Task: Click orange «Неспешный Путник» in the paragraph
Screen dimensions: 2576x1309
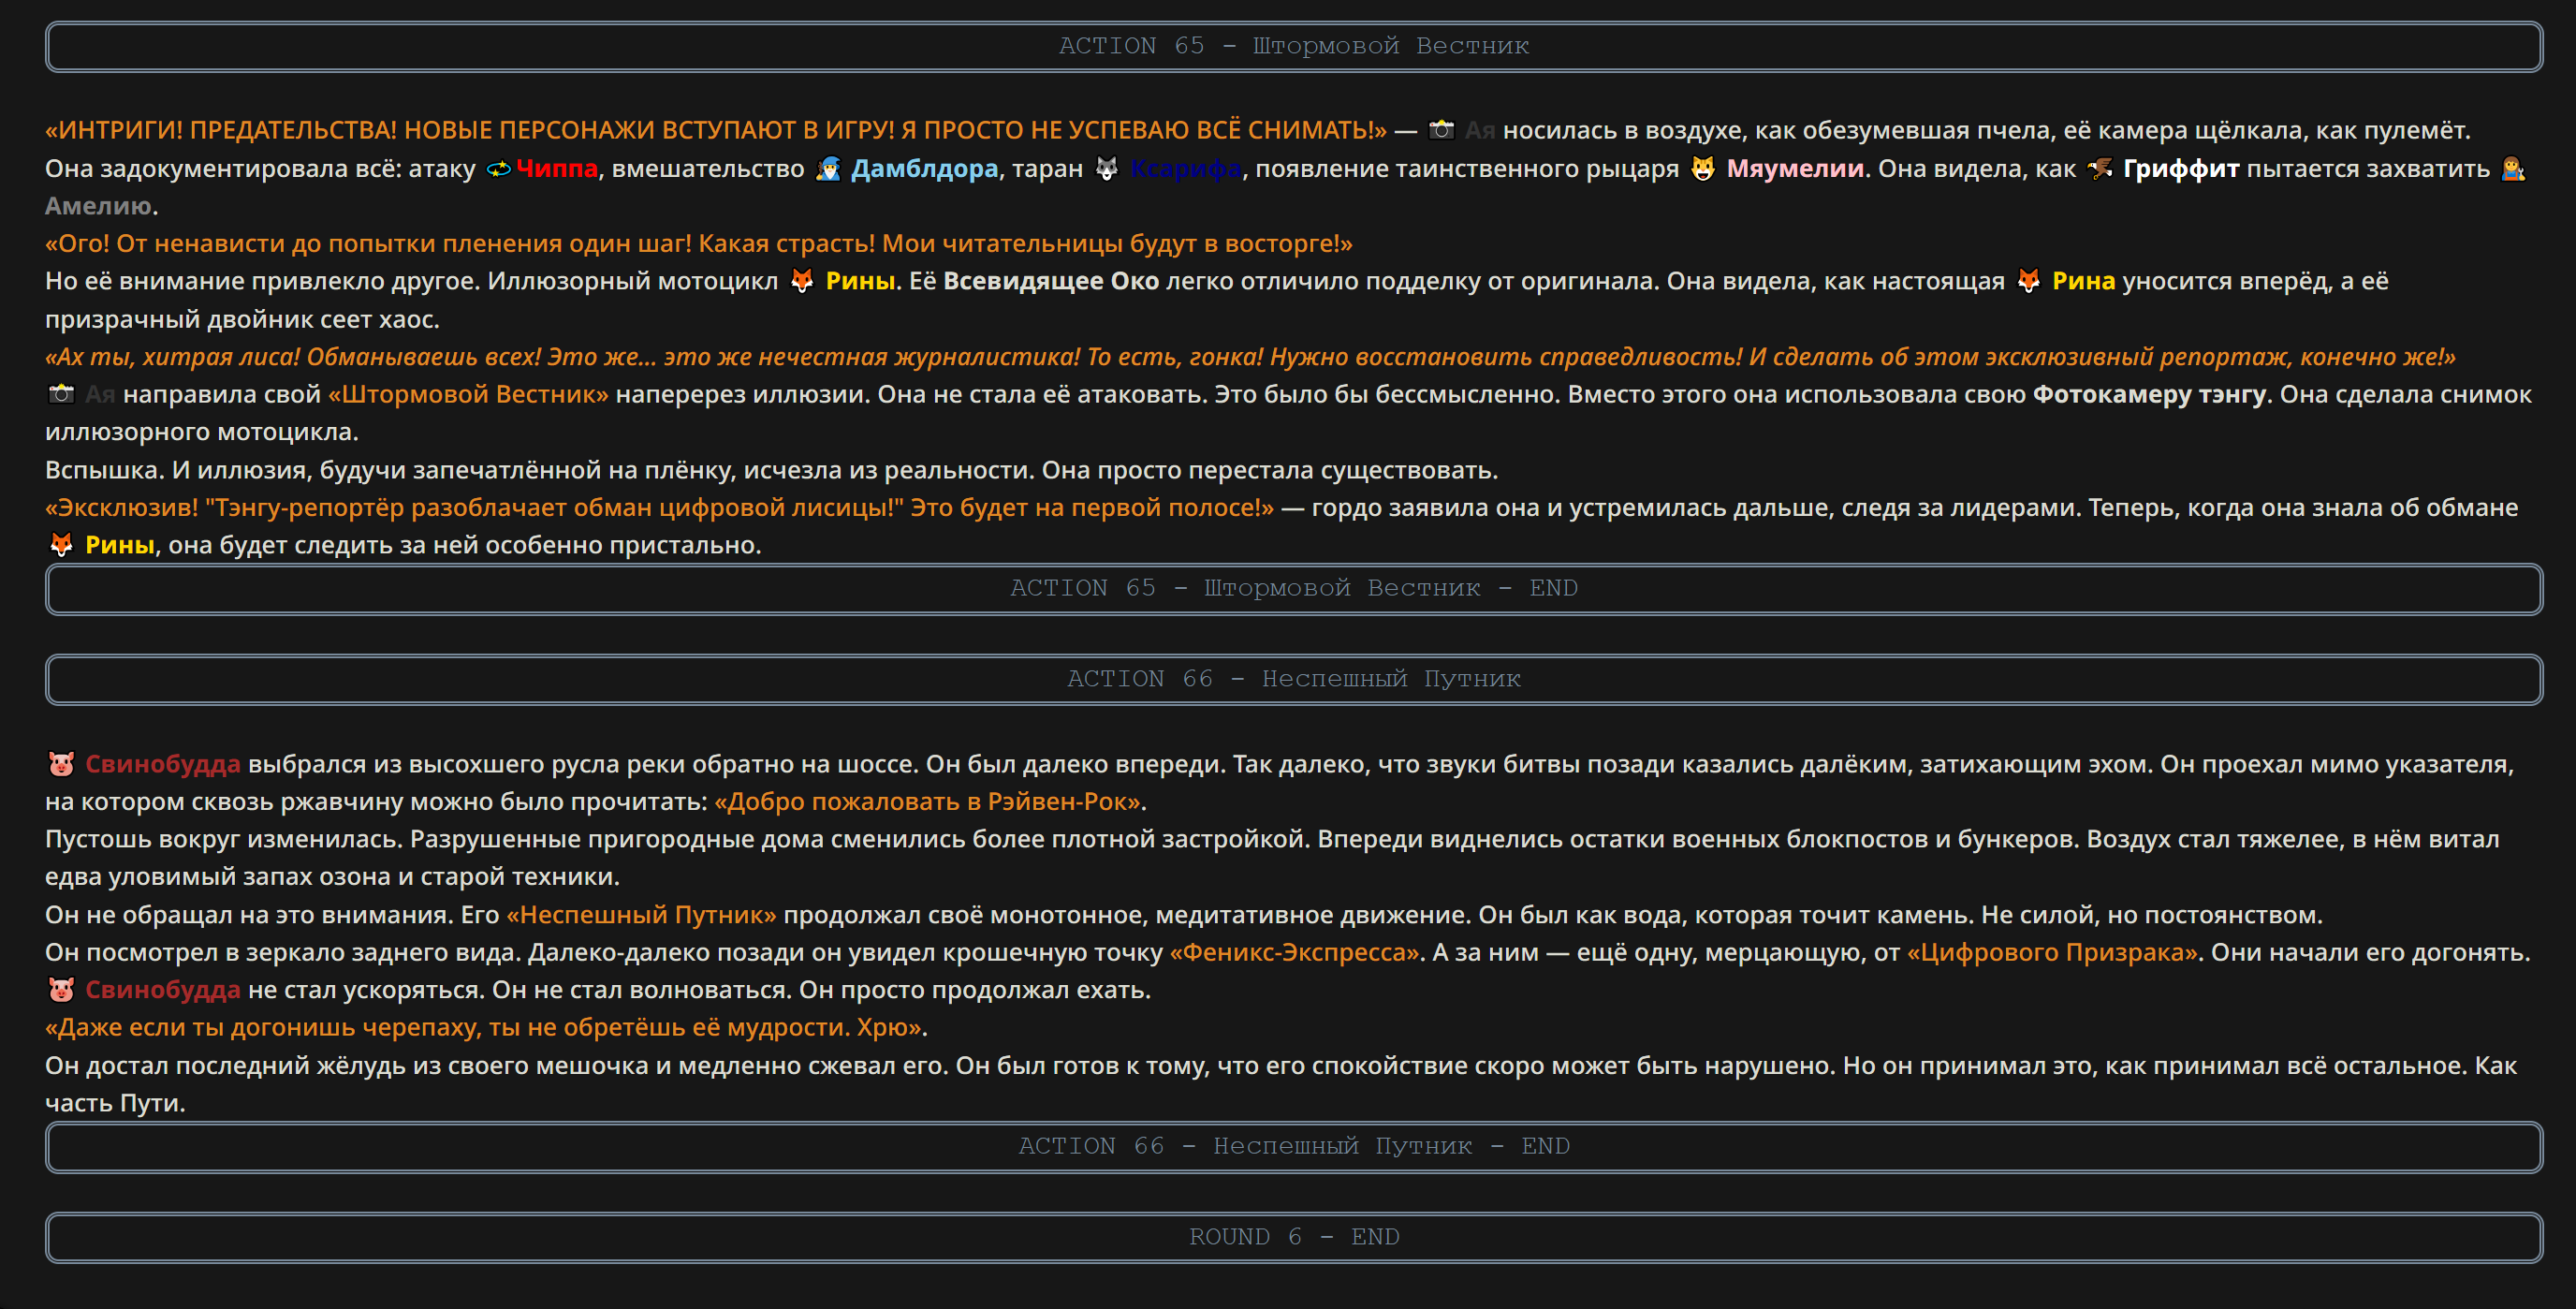Action: 641,915
